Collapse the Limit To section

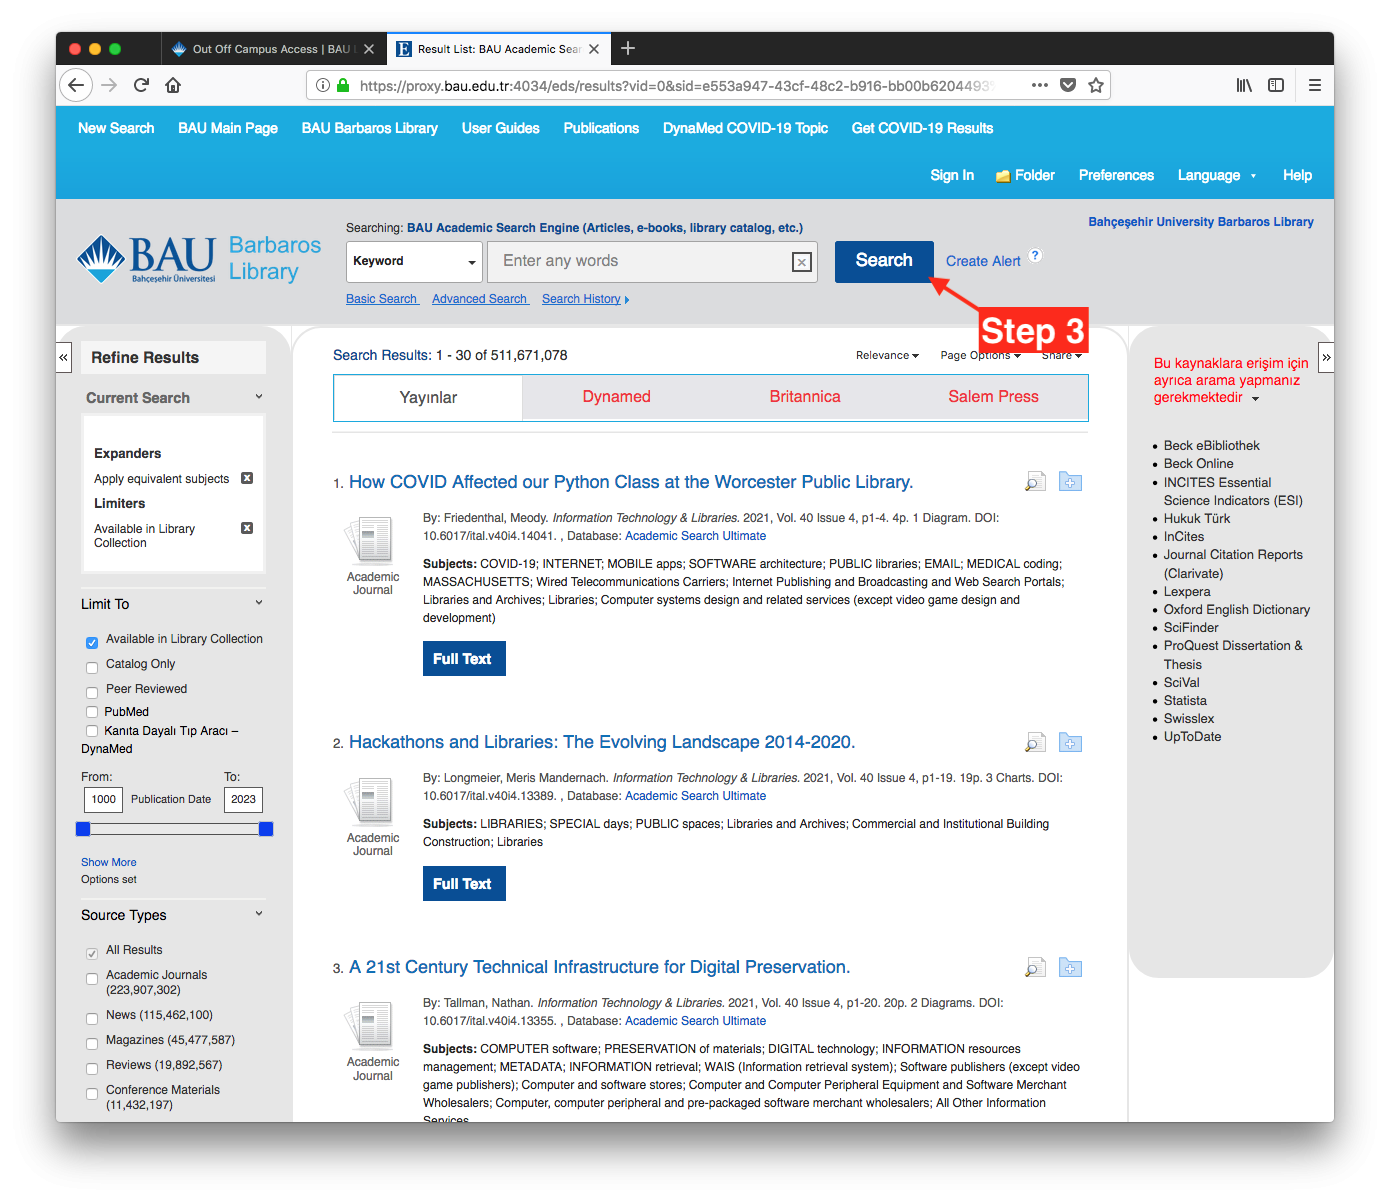click(259, 603)
